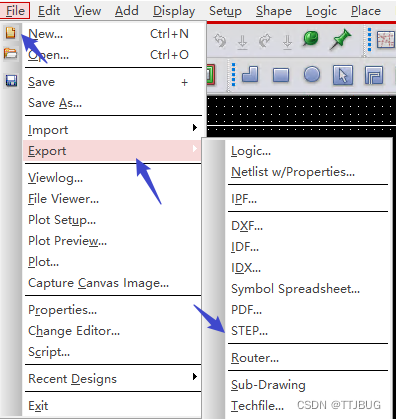Open the Setup menu

225,11
